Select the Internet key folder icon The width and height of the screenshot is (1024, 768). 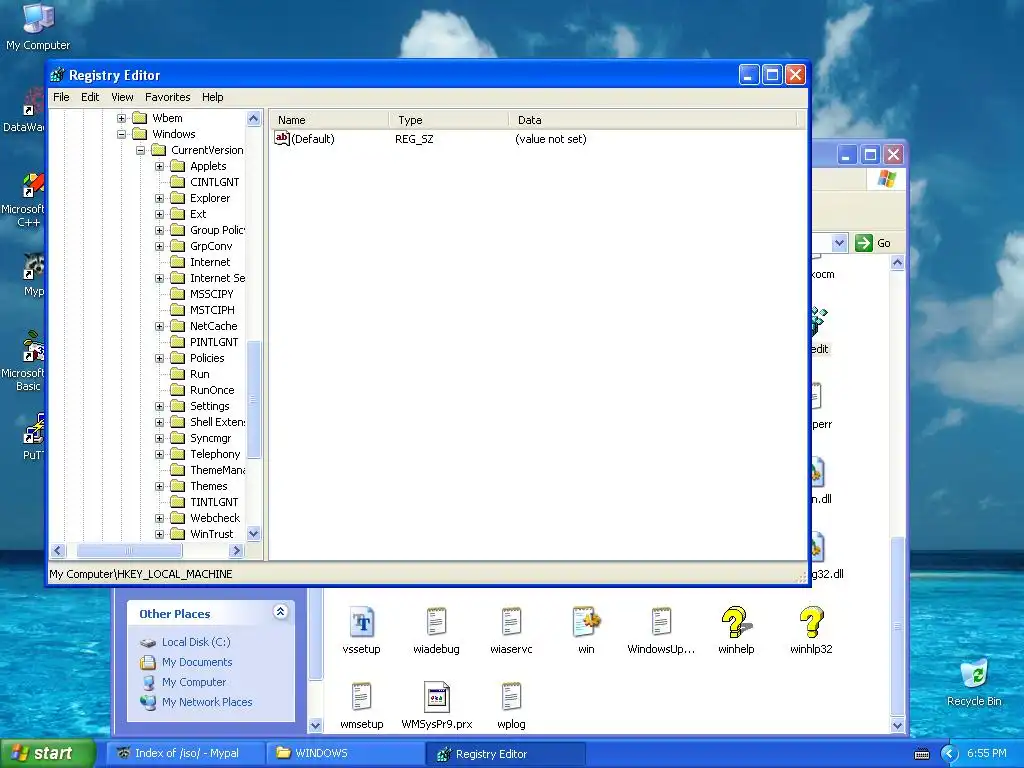178,262
